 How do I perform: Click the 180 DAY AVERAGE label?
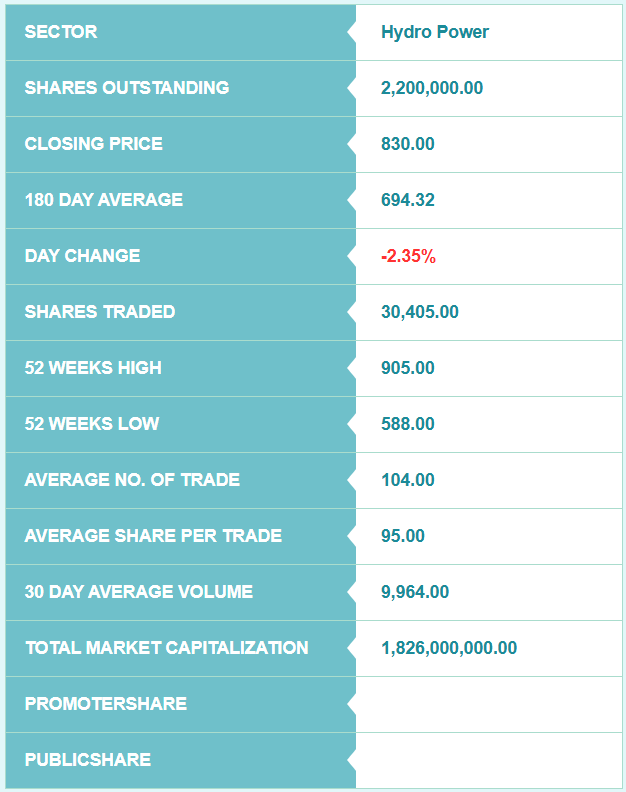tap(104, 200)
